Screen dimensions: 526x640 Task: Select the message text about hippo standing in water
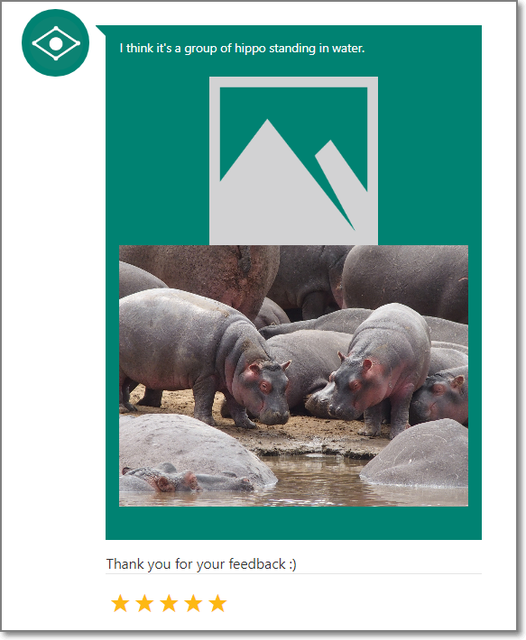point(242,48)
